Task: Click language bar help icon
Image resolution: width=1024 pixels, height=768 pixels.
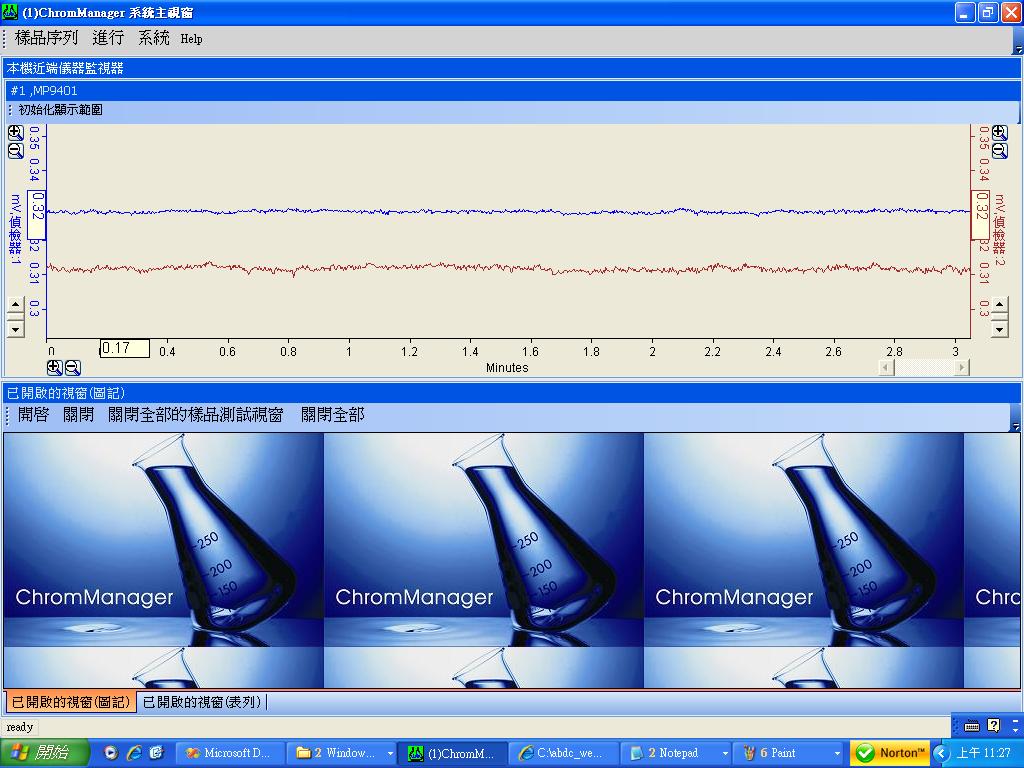Action: [x=993, y=726]
